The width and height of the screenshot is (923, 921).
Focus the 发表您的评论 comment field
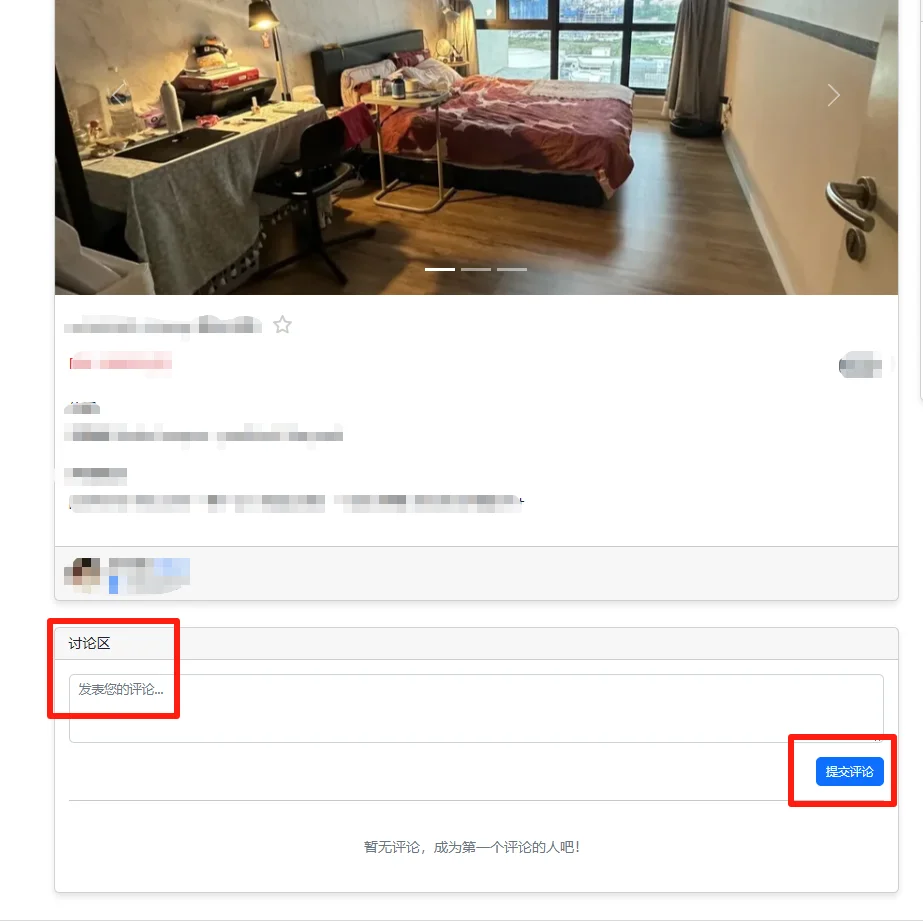coord(476,709)
